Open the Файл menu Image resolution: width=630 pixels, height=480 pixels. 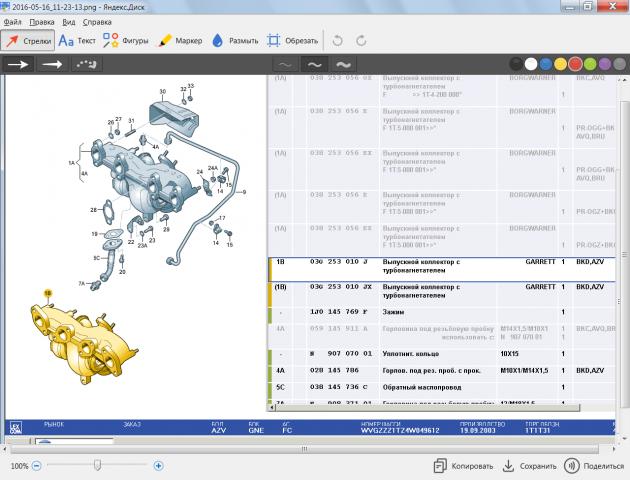point(12,22)
